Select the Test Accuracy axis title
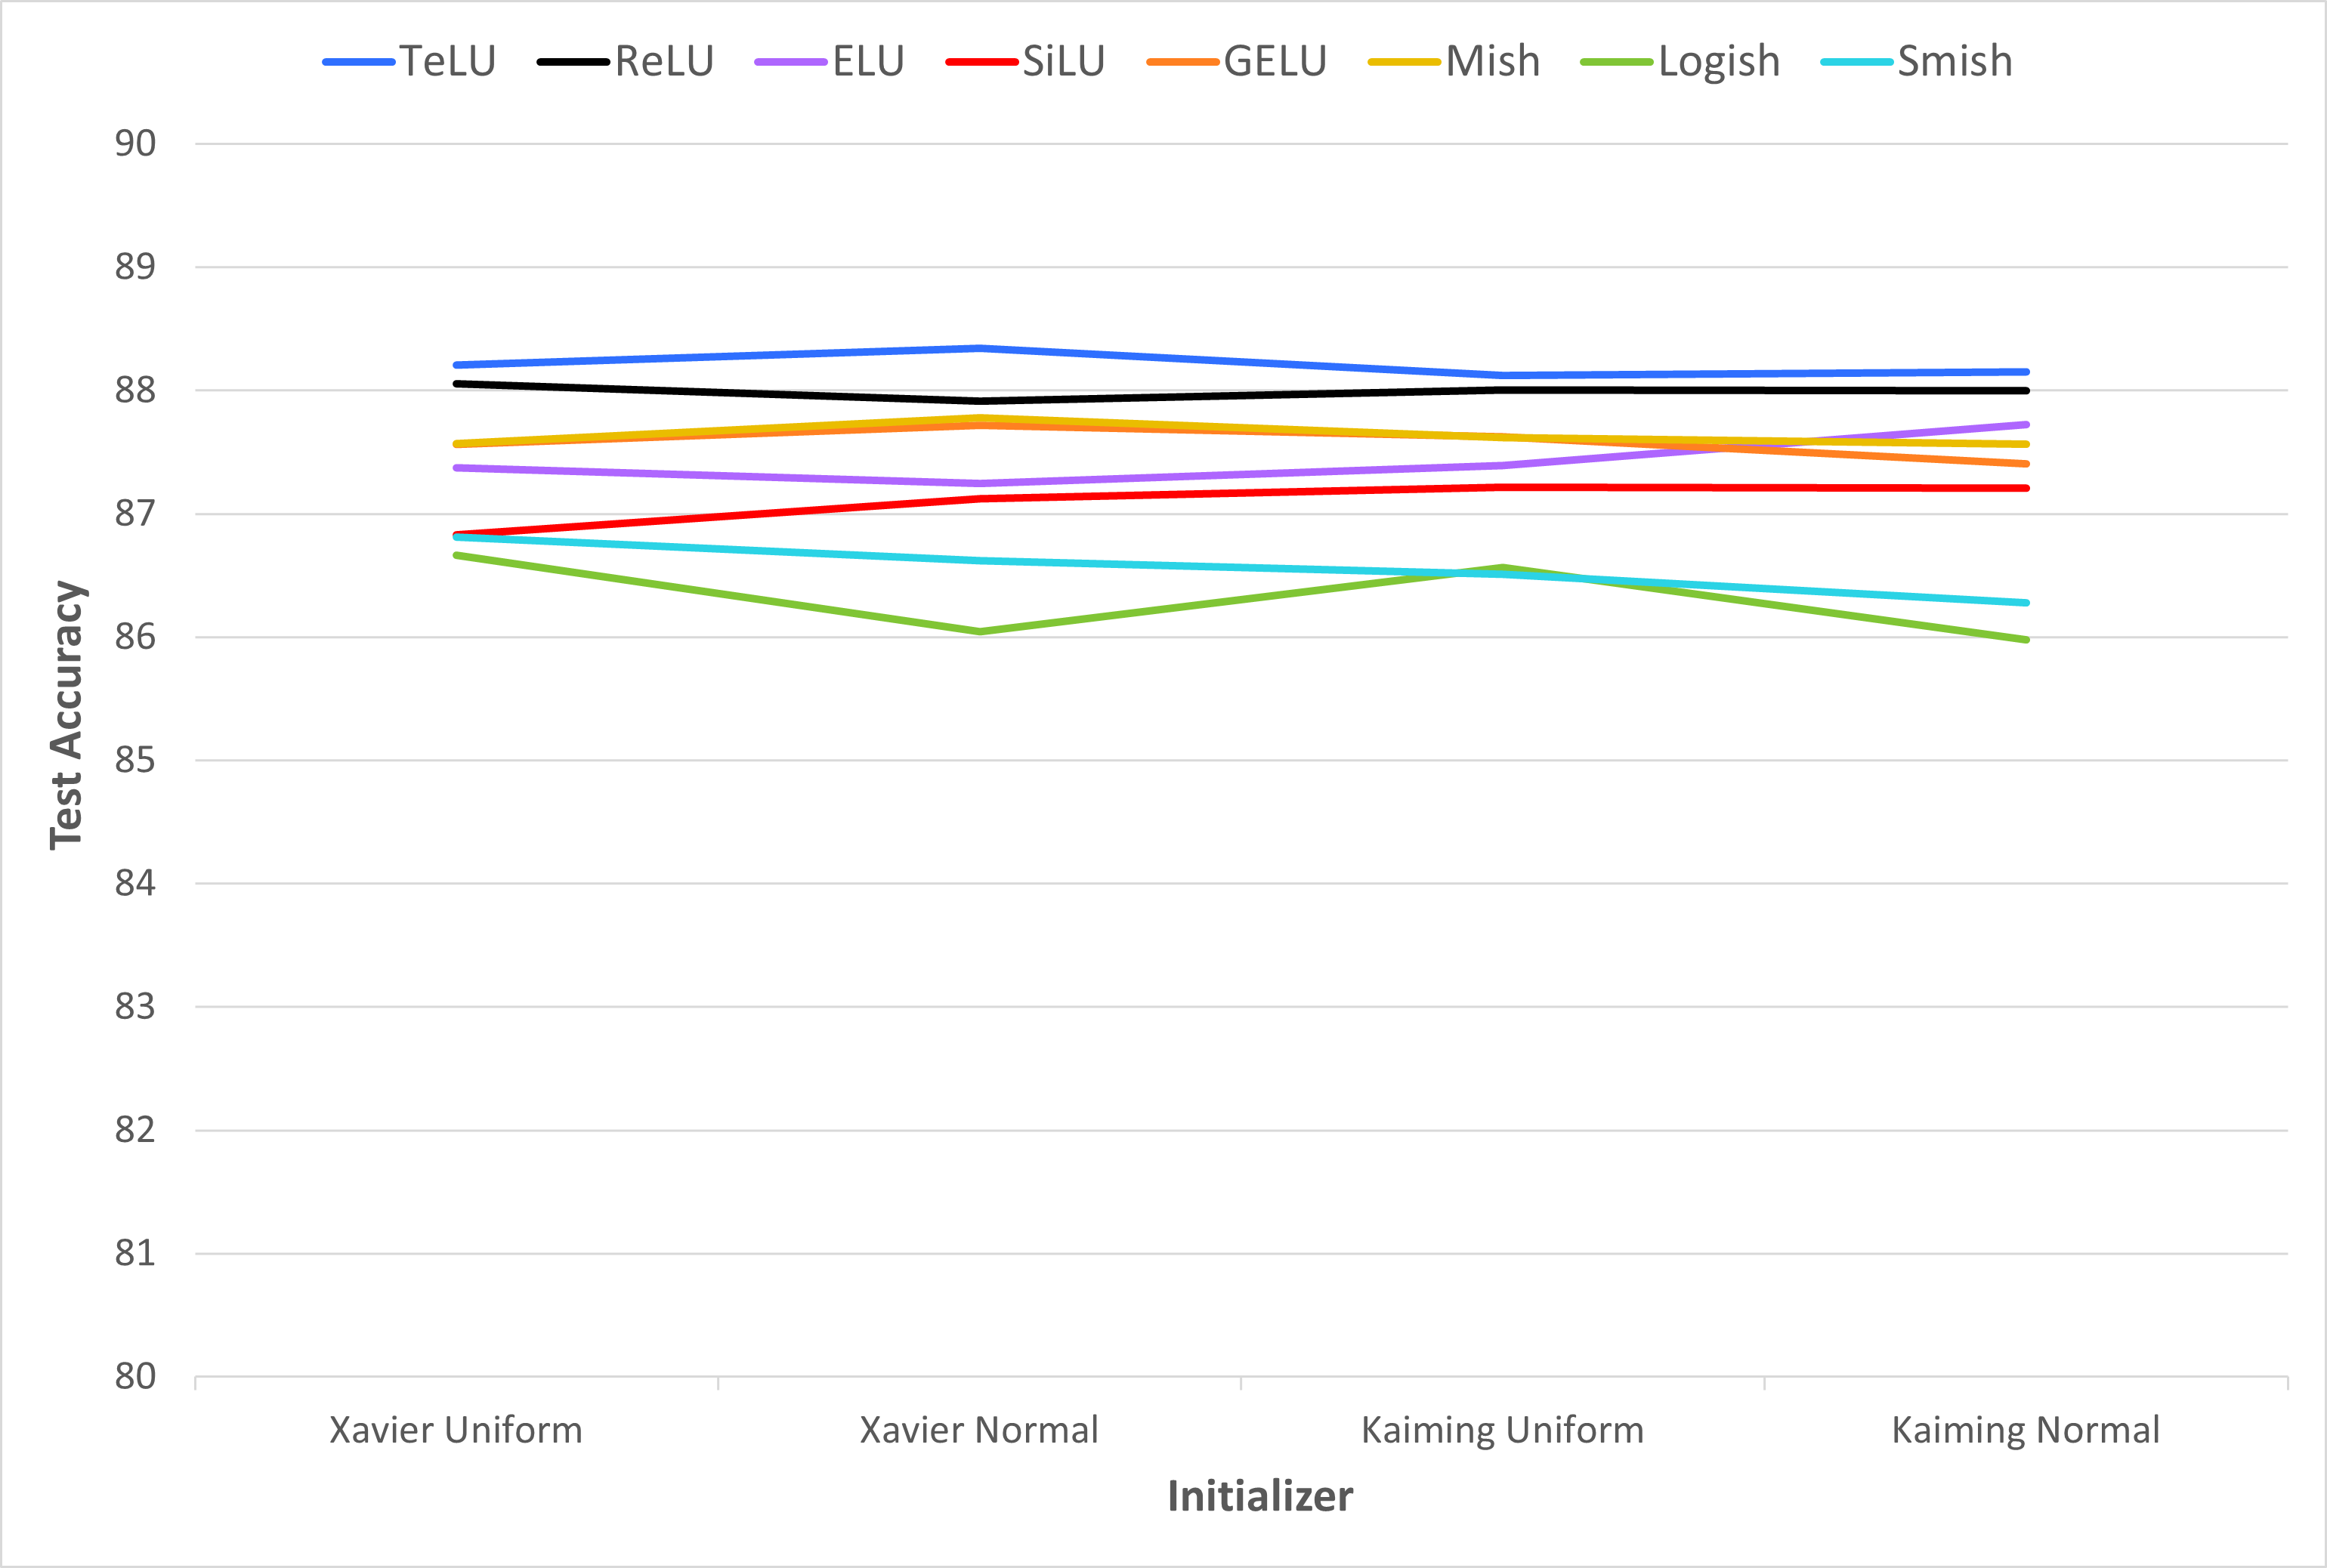 [67, 715]
